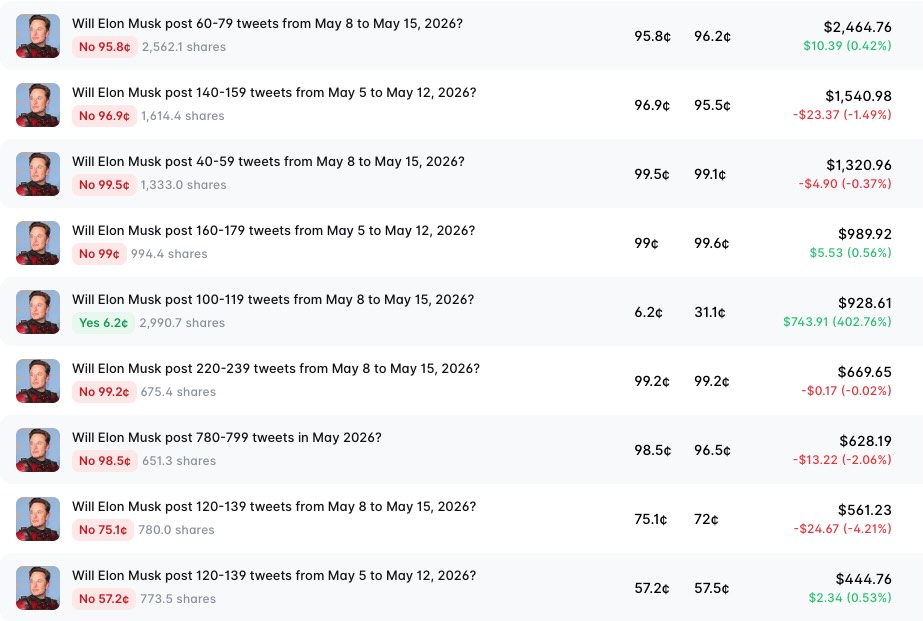Image resolution: width=923 pixels, height=621 pixels.
Task: Open '140-159 tweets from May 5 to May 12' link
Action: click(274, 92)
